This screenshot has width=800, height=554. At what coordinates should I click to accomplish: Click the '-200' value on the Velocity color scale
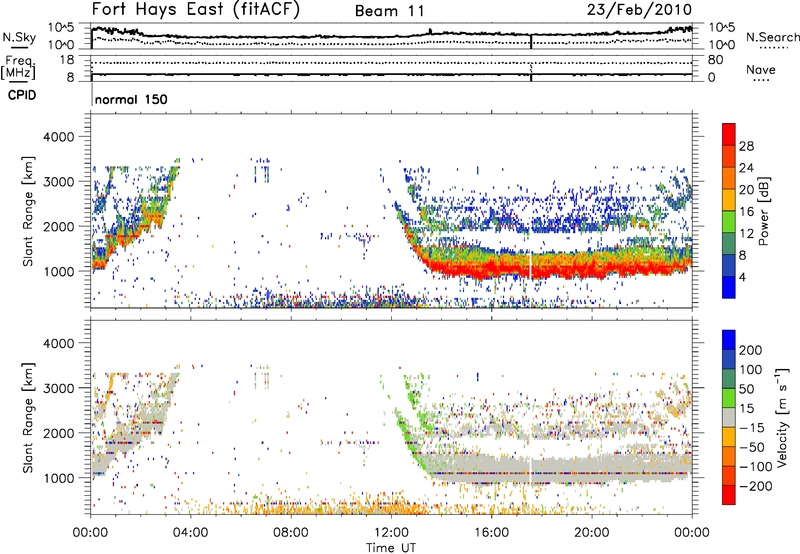pyautogui.click(x=756, y=486)
